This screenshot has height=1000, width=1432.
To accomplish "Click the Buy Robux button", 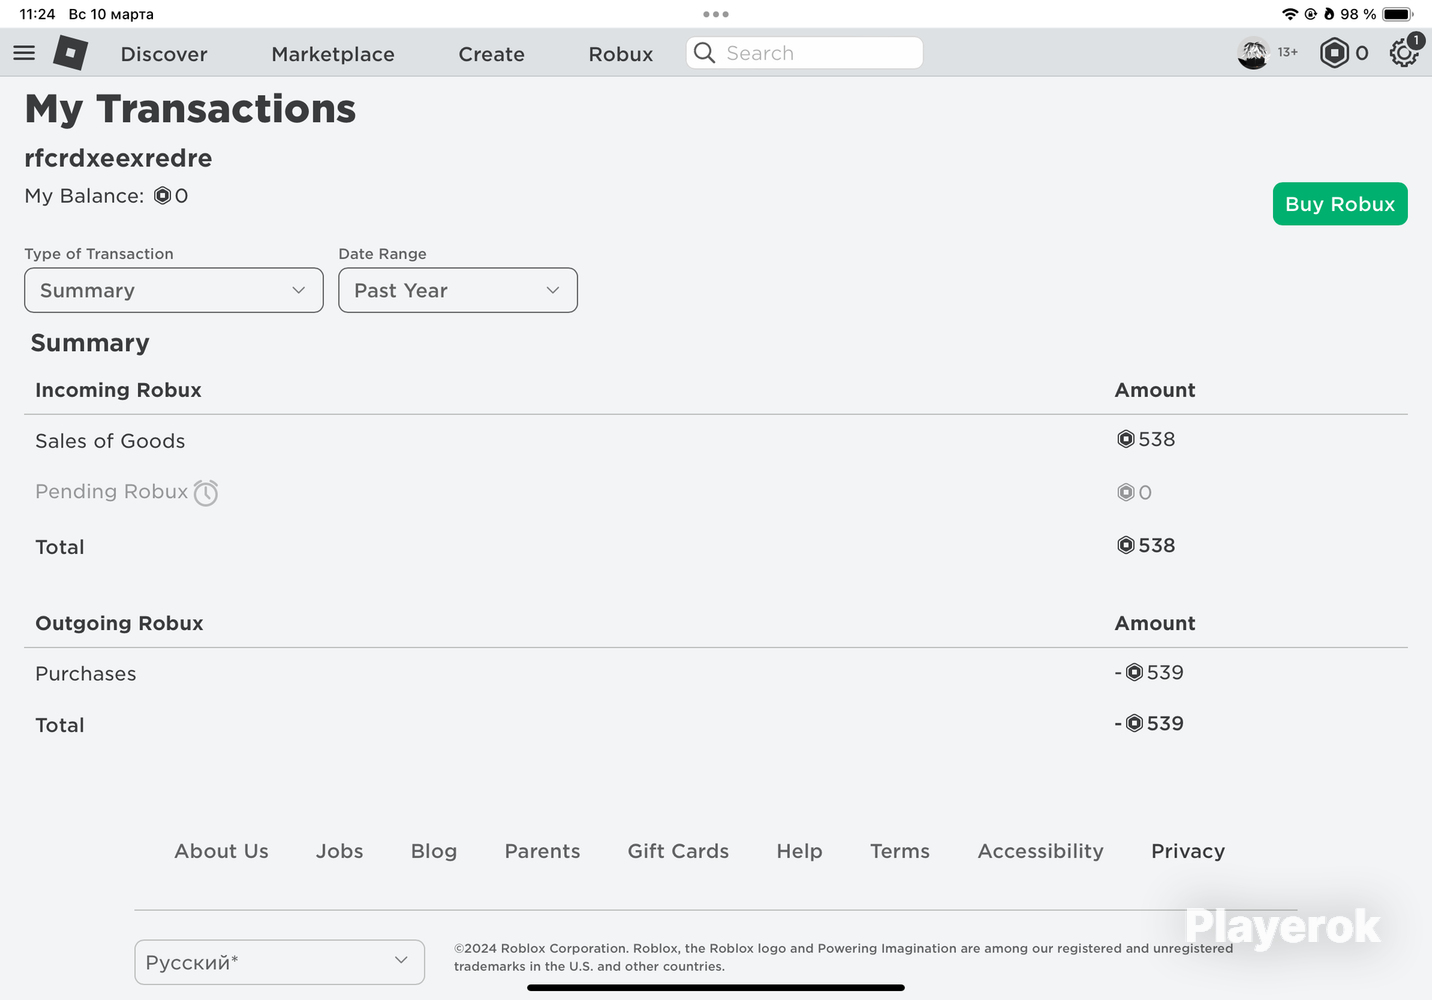I will pyautogui.click(x=1340, y=204).
